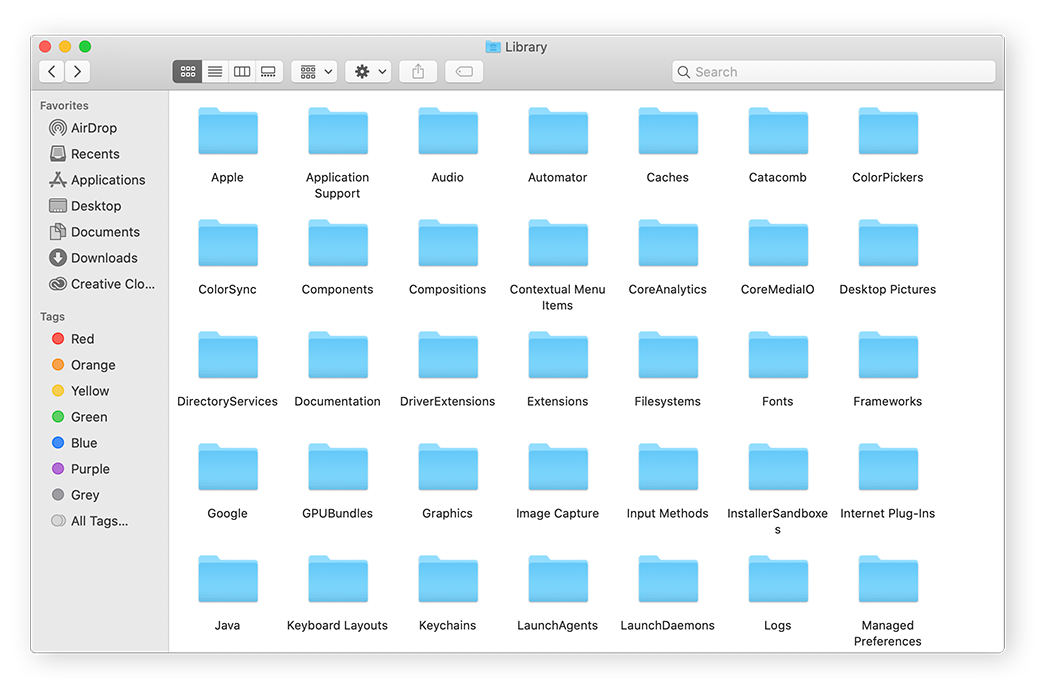Switch to icon view
The width and height of the screenshot is (1041, 690).
tap(187, 71)
